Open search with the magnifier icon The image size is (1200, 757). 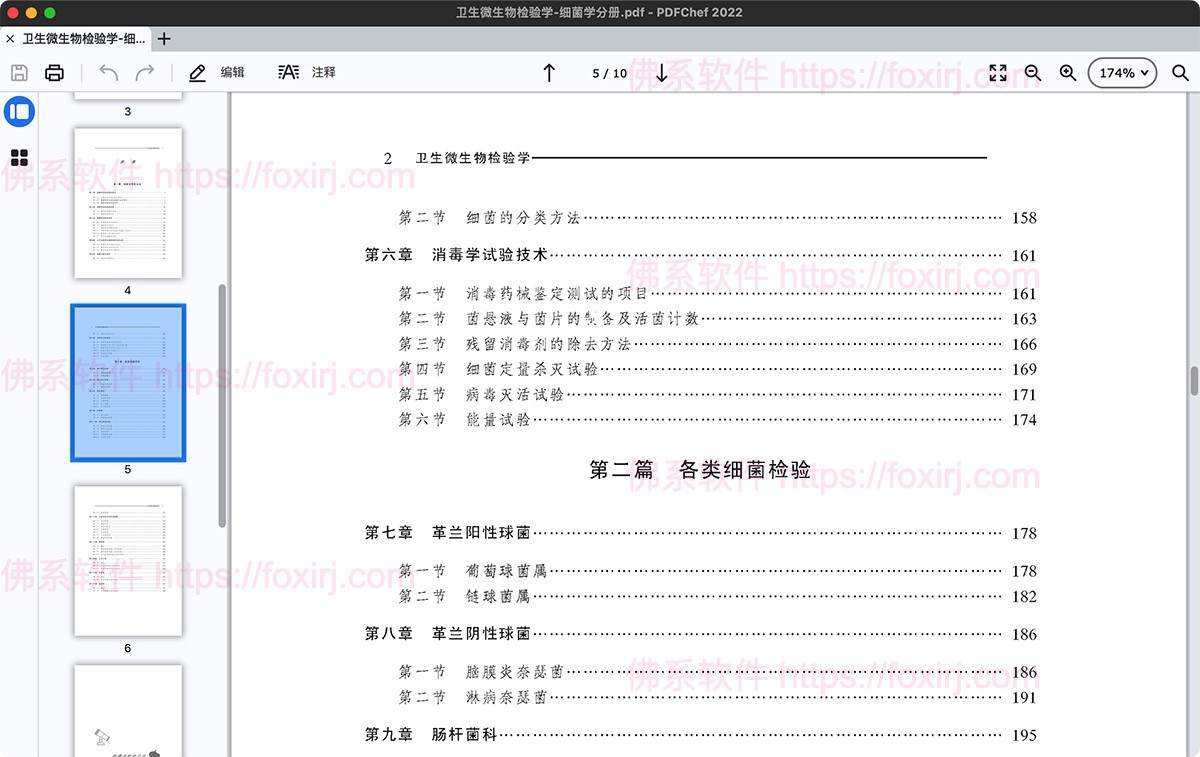(x=1180, y=72)
